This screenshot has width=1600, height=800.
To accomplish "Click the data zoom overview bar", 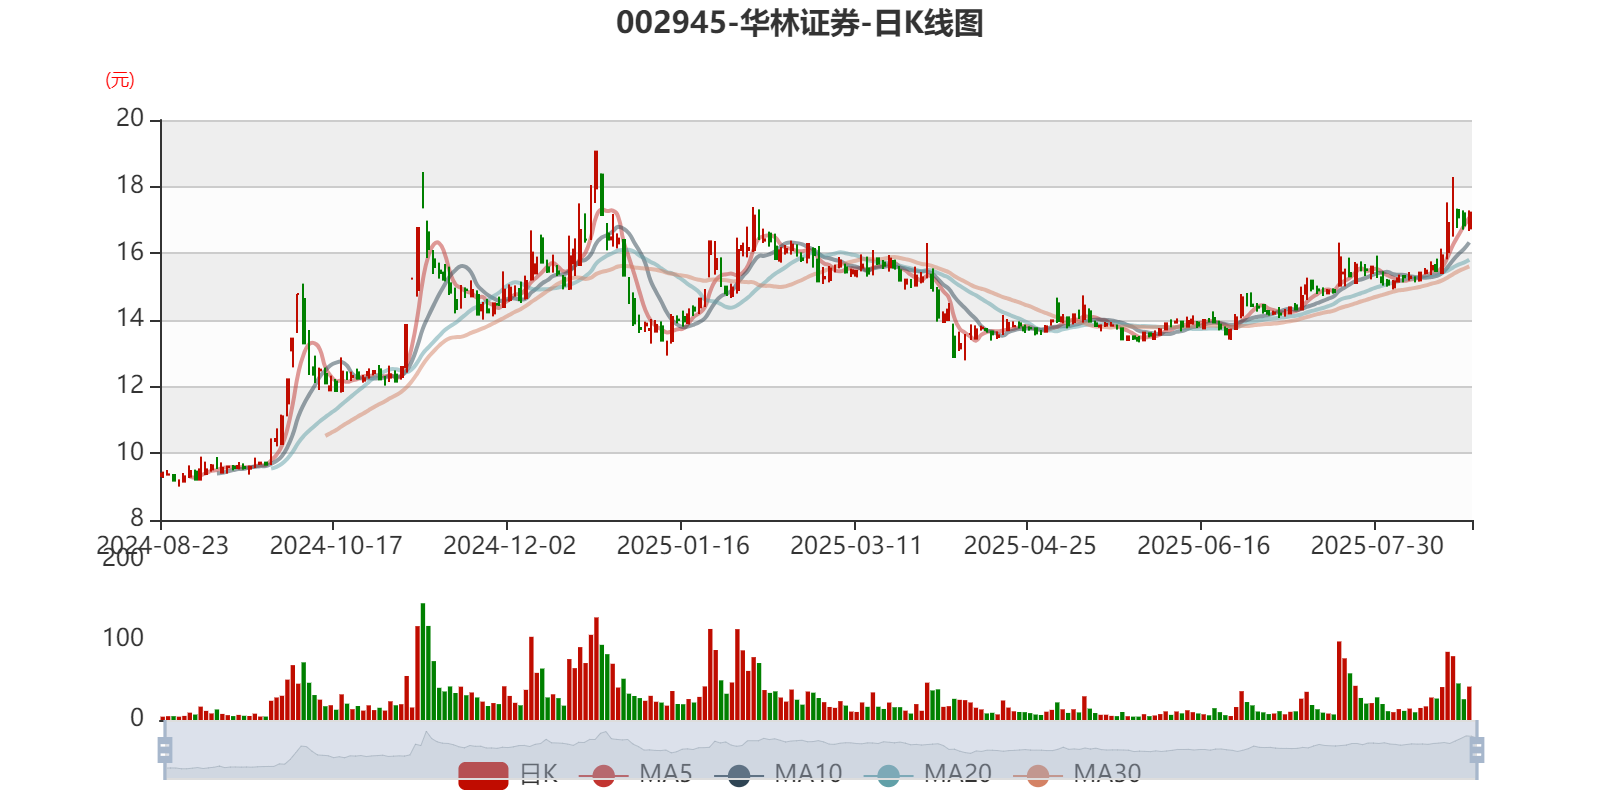I will [x=821, y=749].
